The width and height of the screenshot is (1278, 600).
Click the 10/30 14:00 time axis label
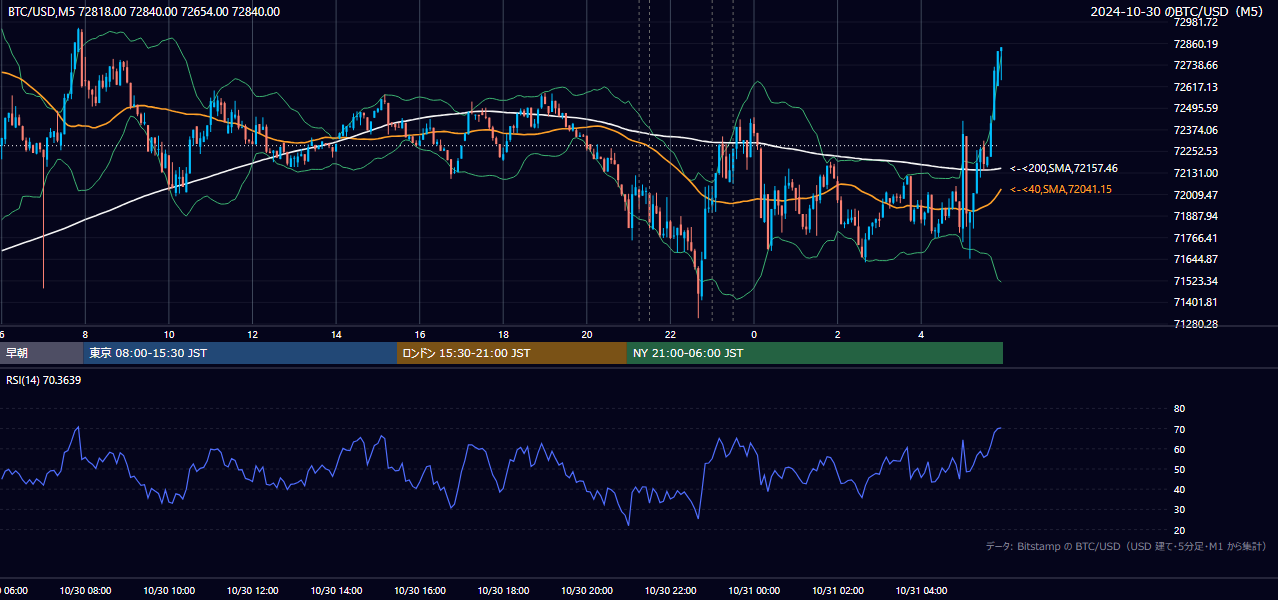(336, 591)
